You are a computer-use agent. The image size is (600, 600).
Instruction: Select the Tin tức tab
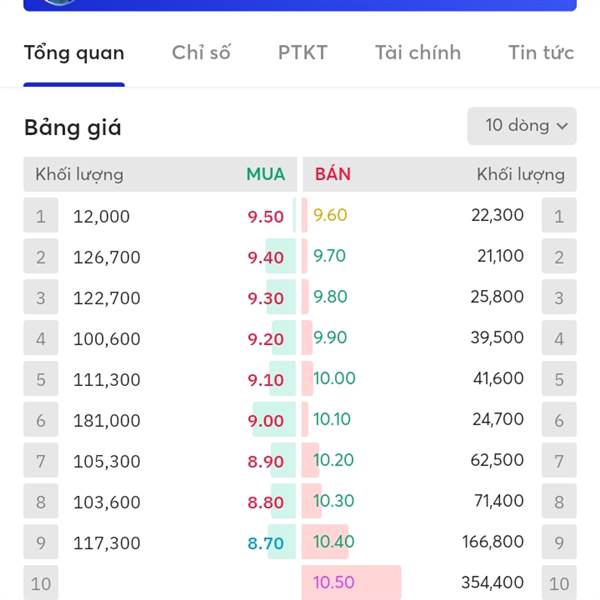click(541, 52)
